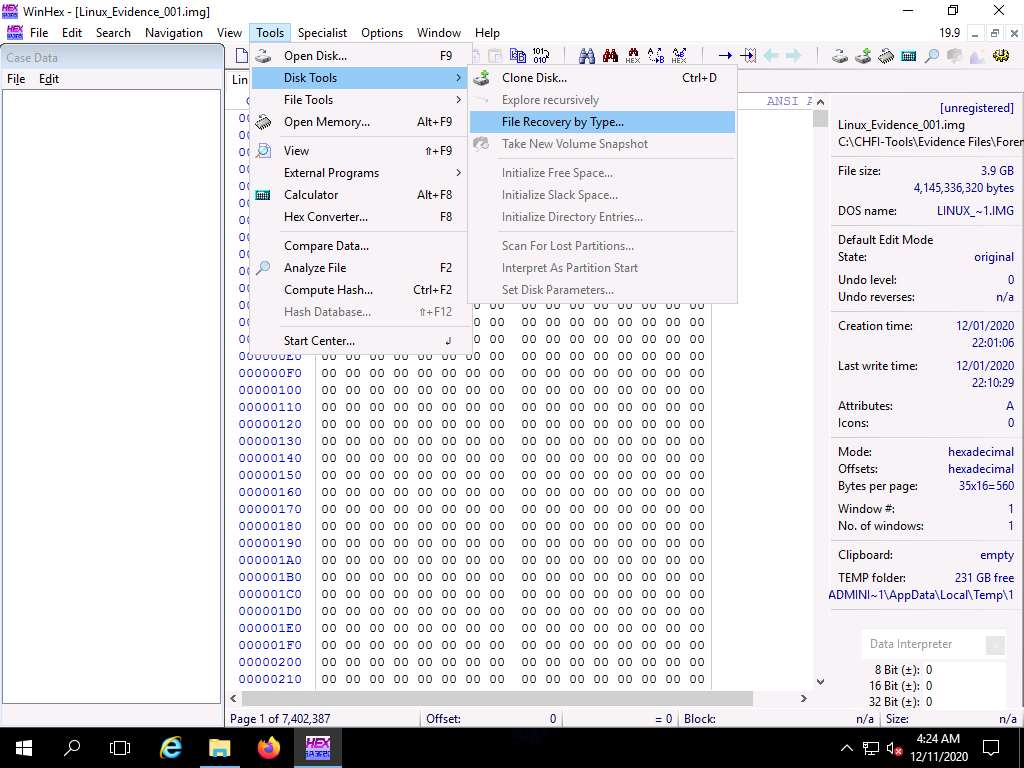This screenshot has height=768, width=1024.
Task: Open File Explorer from taskbar
Action: click(219, 748)
